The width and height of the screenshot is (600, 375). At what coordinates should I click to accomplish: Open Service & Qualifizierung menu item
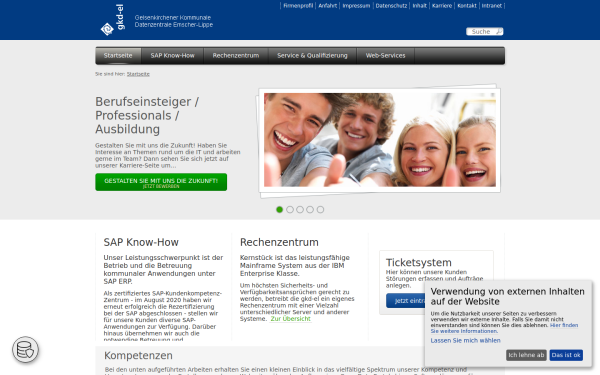tap(312, 55)
